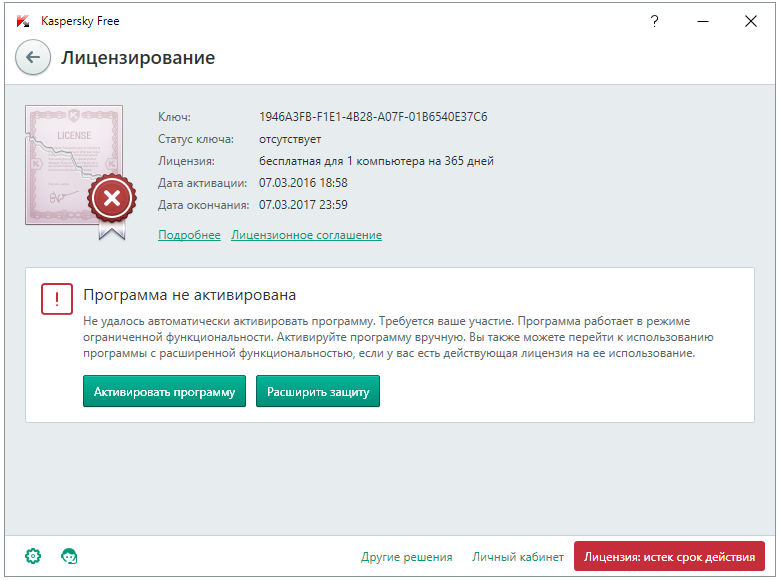Image resolution: width=780 pixels, height=580 pixels.
Task: Click the 'Дата окончания:' label
Action: pos(203,205)
